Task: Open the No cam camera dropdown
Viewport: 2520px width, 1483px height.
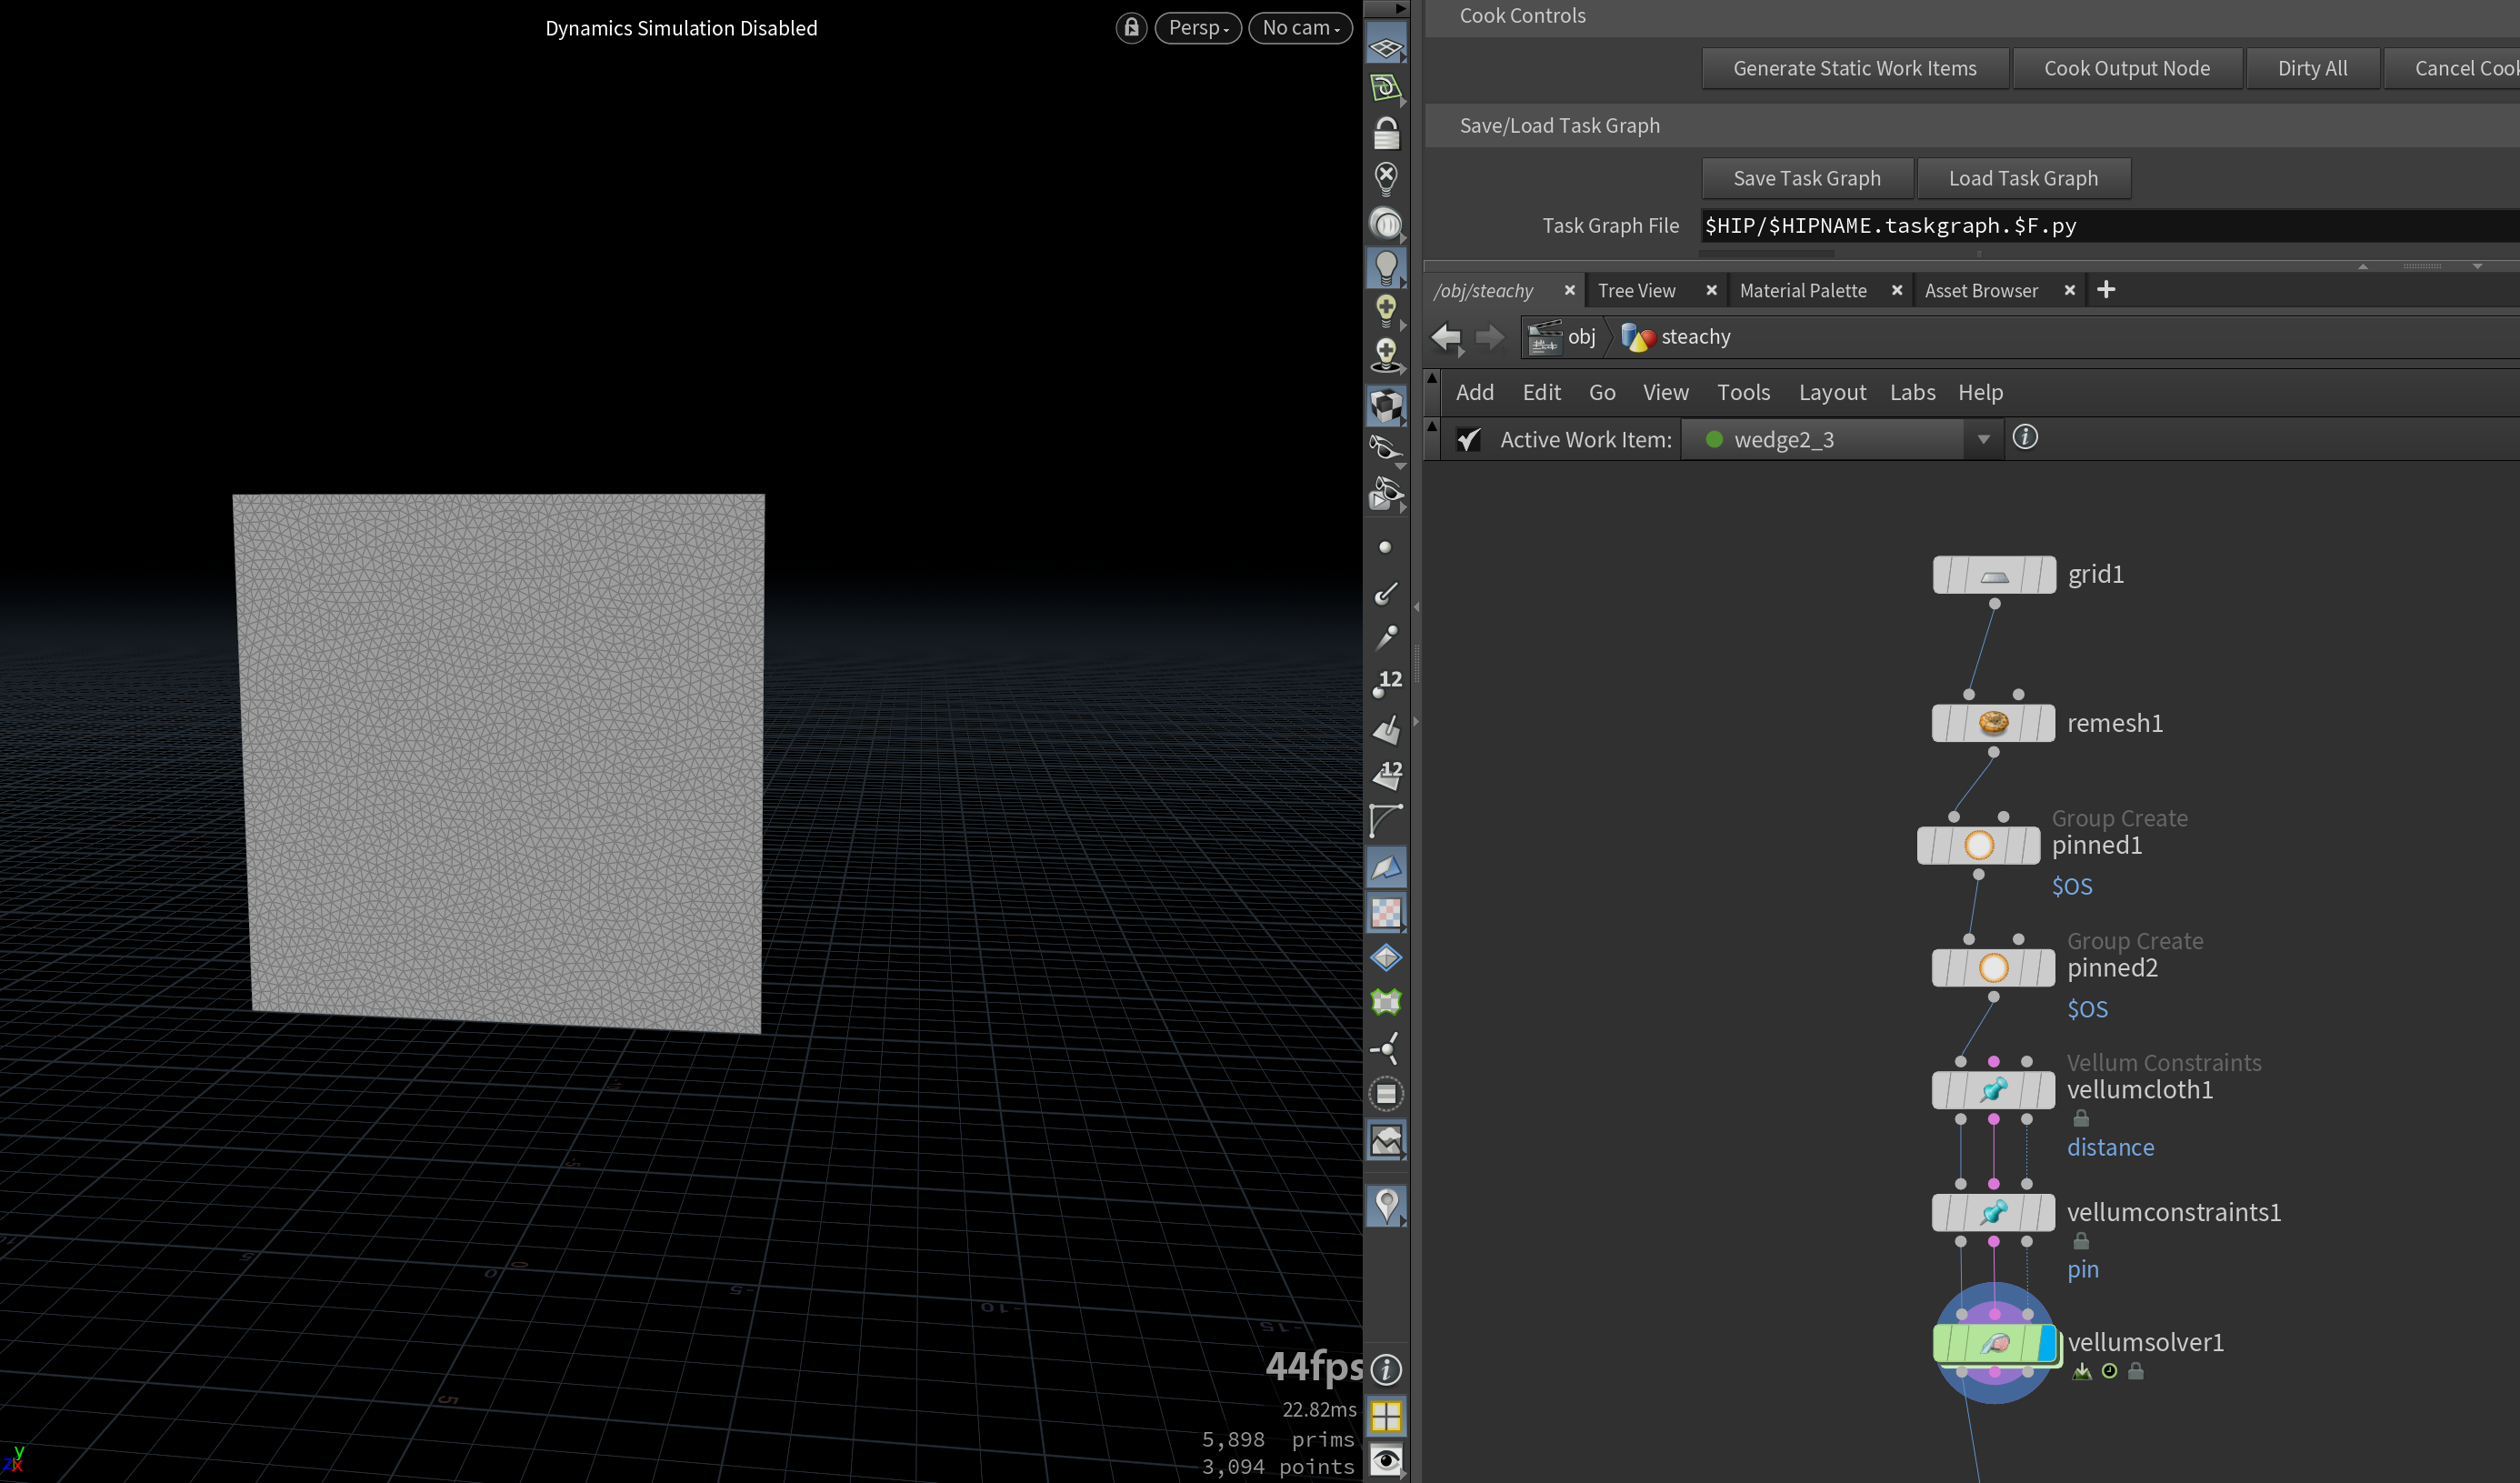Action: (1299, 28)
